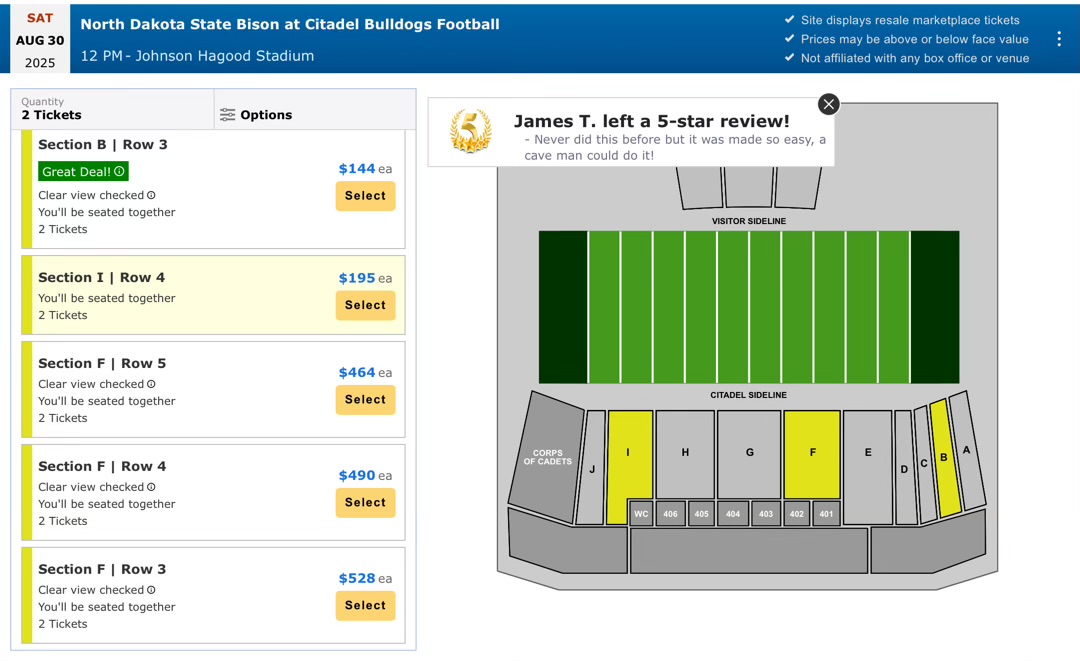Viewport: 1080px width, 661px height.
Task: Select Section I Row 4 tickets at $195
Action: [x=365, y=305]
